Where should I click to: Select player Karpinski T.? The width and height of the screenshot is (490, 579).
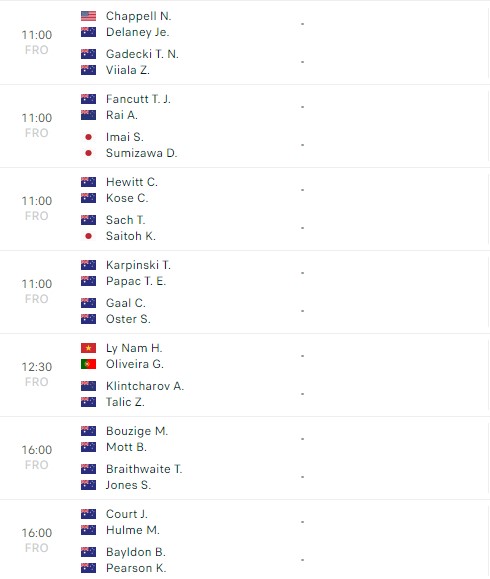click(138, 265)
